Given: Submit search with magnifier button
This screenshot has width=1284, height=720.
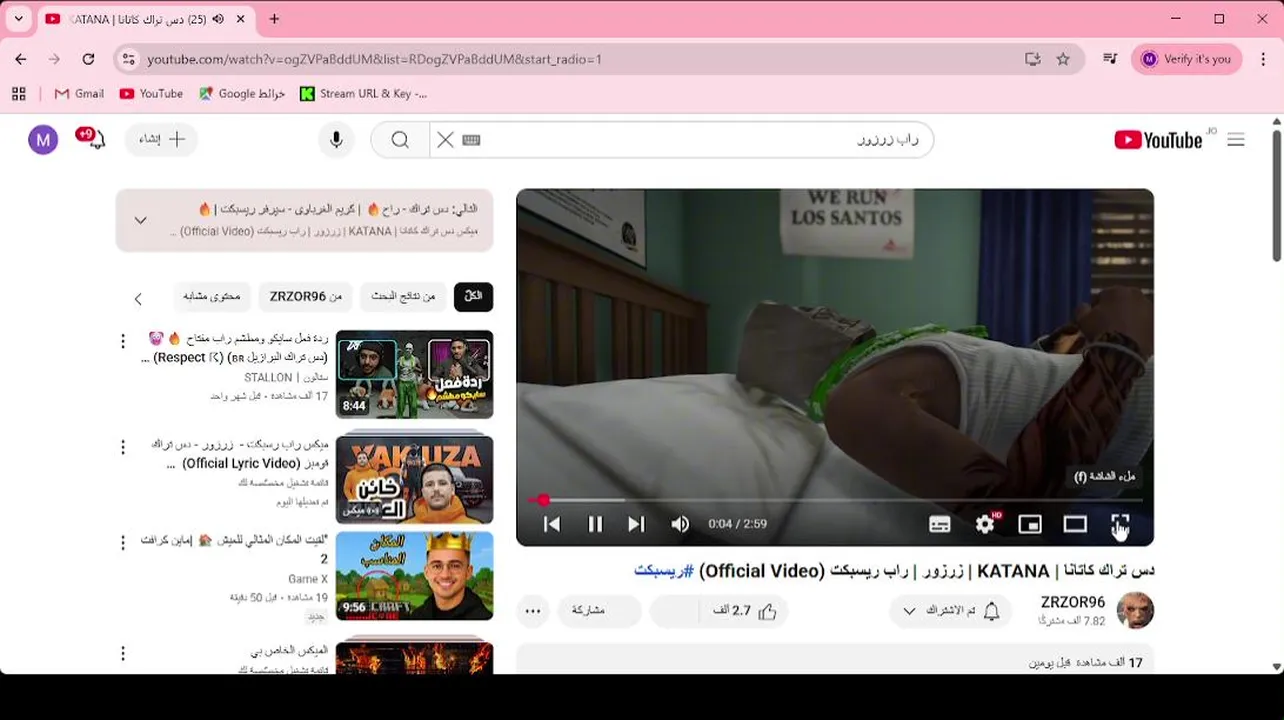Looking at the screenshot, I should tap(400, 140).
